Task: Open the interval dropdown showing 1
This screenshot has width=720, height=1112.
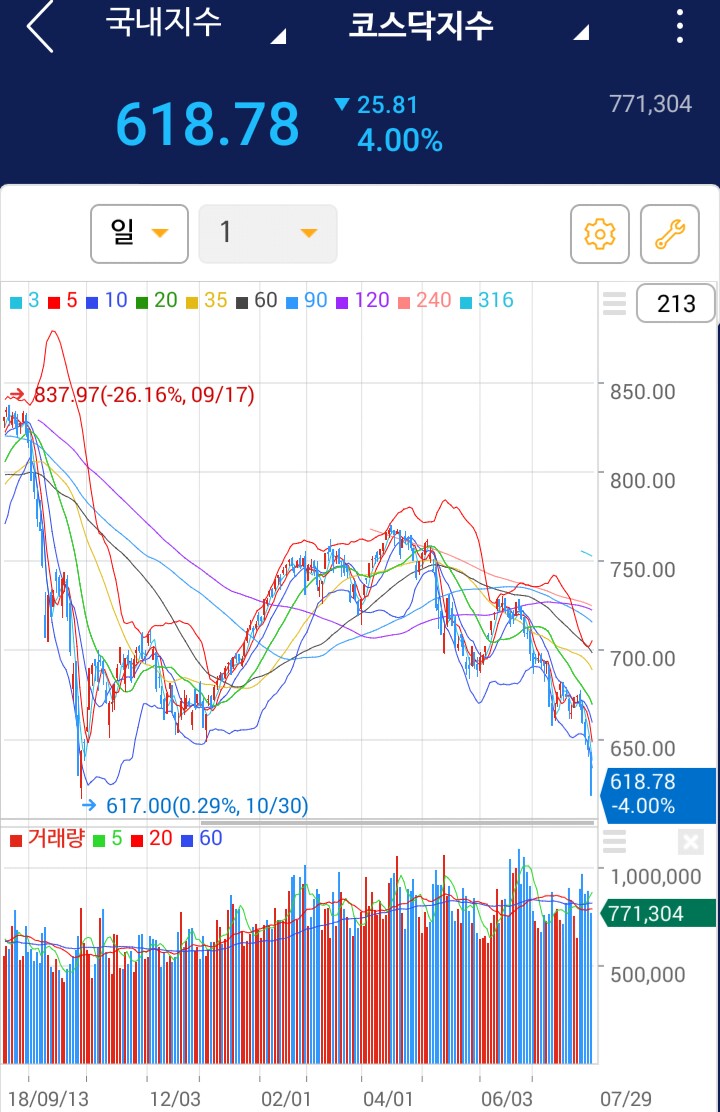Action: pos(267,233)
